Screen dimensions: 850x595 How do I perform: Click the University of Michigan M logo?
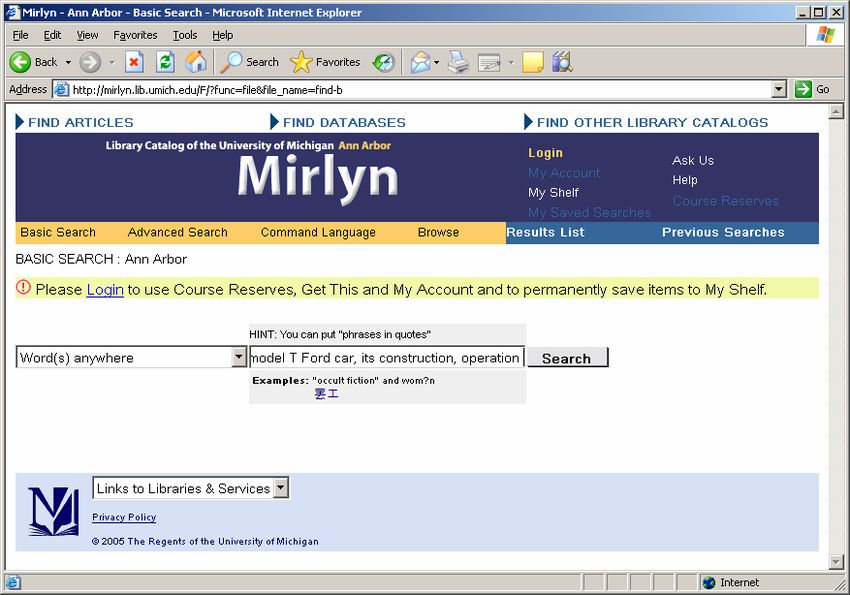[x=53, y=511]
